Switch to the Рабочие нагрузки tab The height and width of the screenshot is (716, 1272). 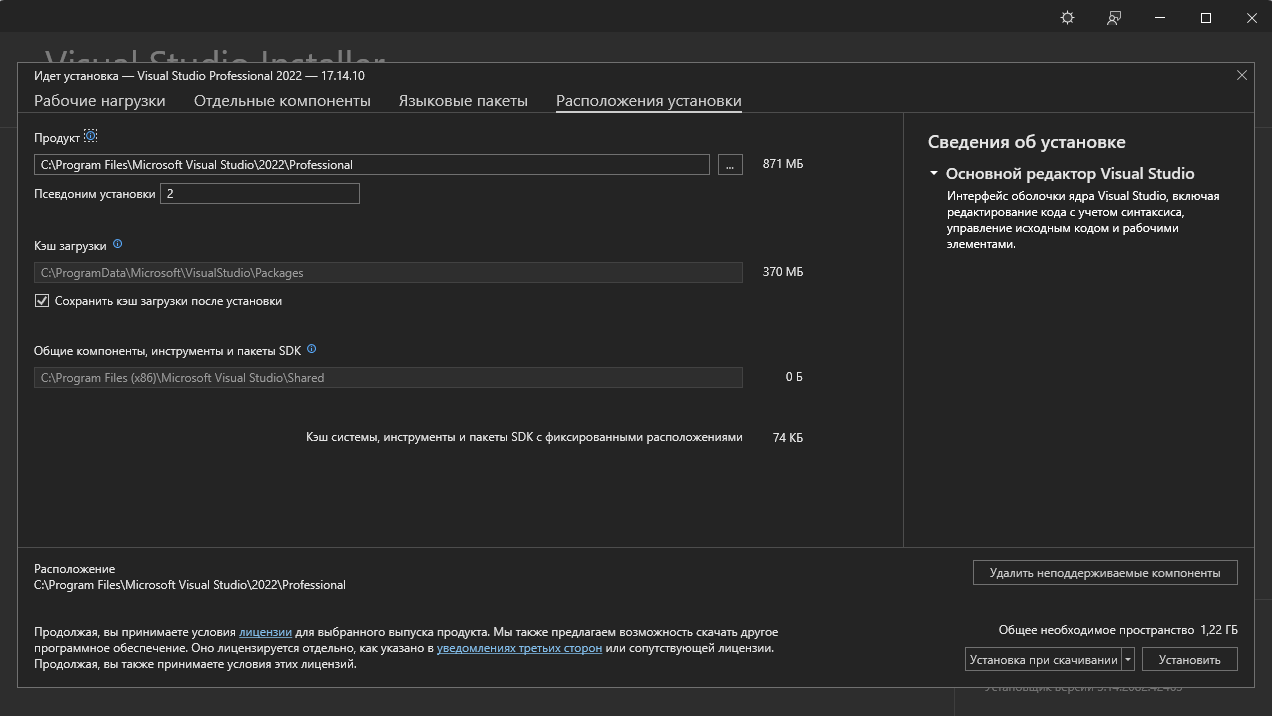point(100,101)
